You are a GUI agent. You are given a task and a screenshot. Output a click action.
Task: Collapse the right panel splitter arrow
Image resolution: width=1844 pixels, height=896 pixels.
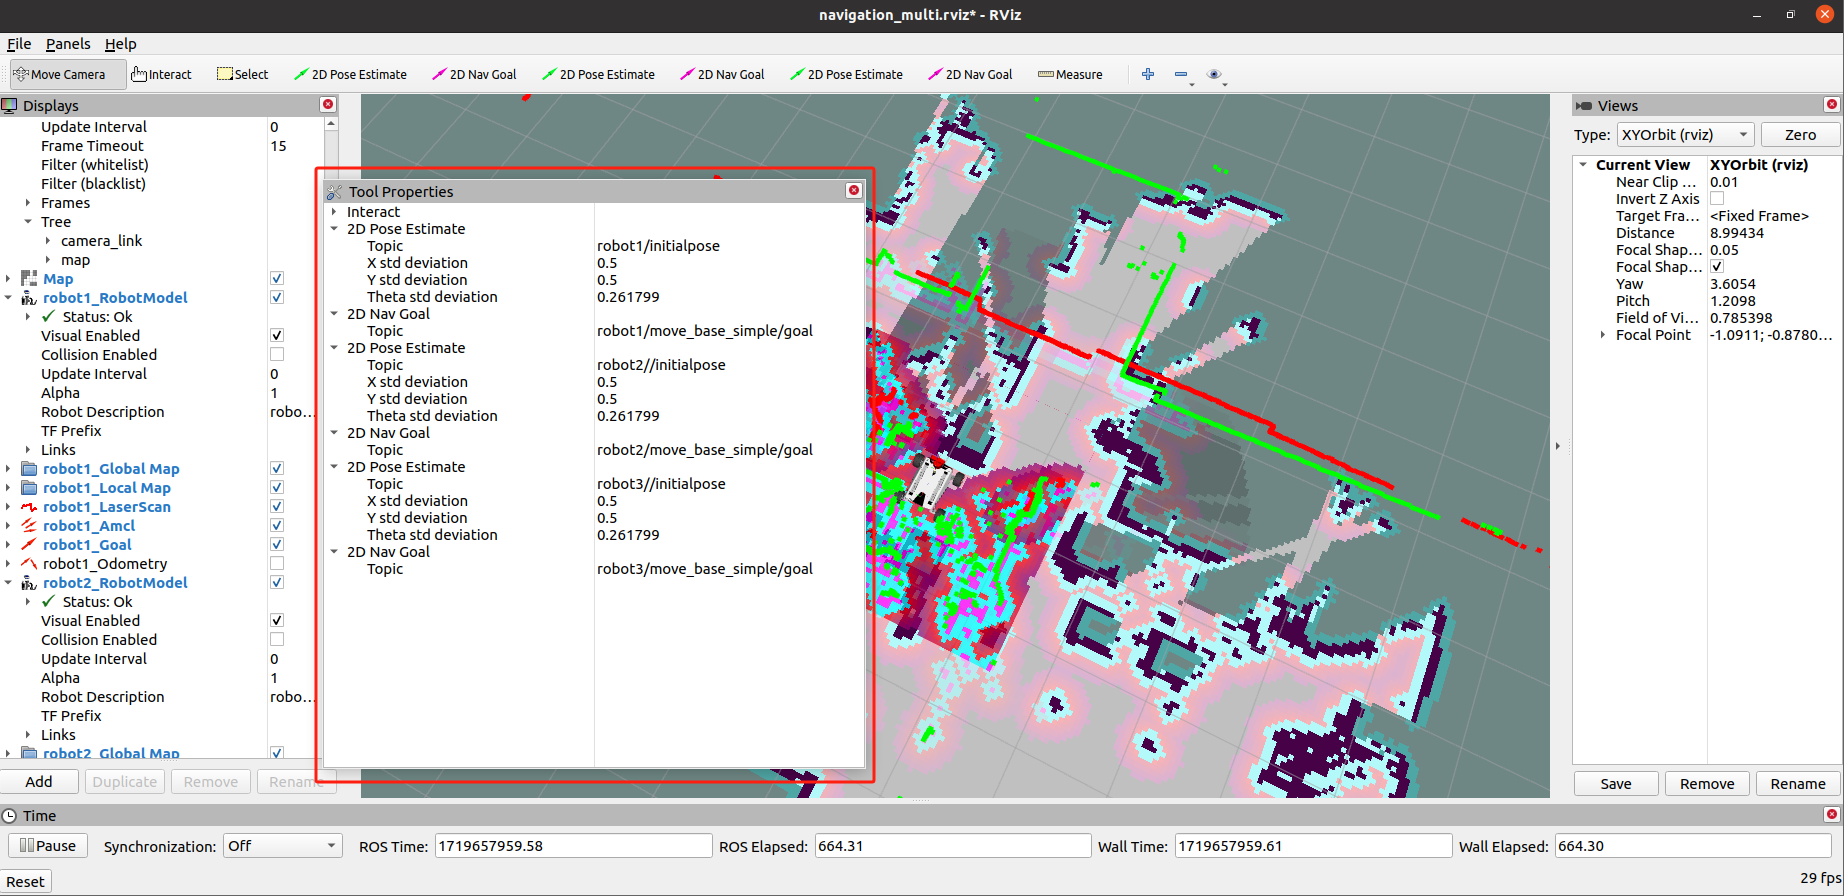tap(1558, 446)
